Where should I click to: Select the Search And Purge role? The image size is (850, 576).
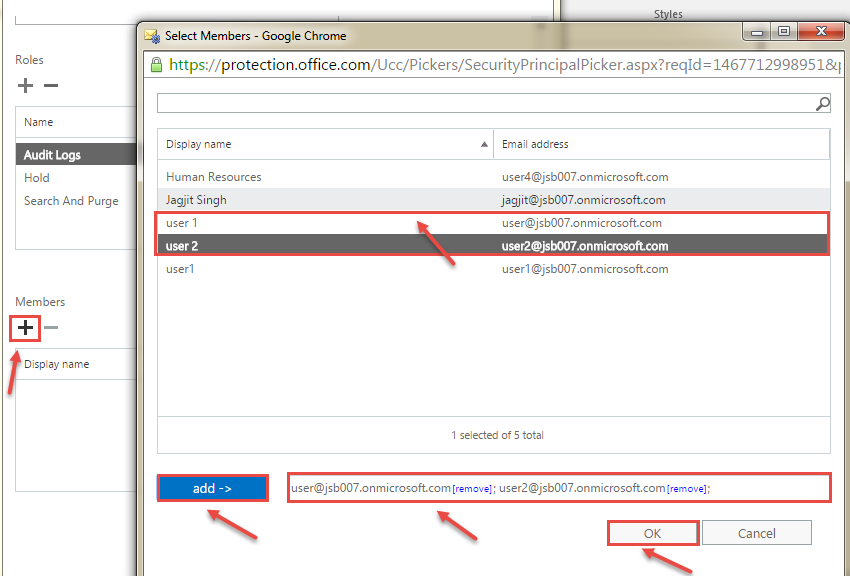(71, 201)
